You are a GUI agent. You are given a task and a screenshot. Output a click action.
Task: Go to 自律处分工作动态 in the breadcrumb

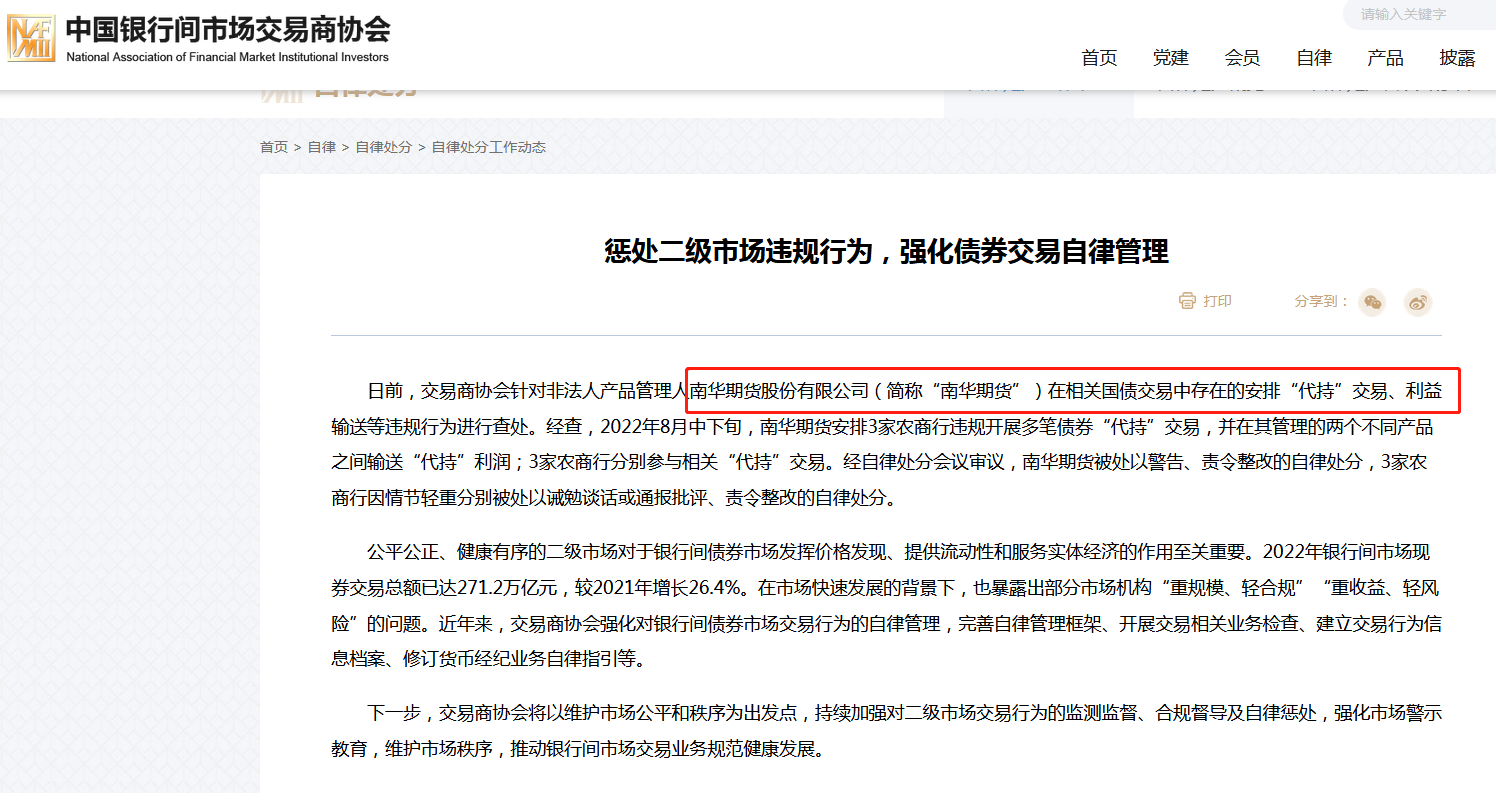click(x=488, y=147)
